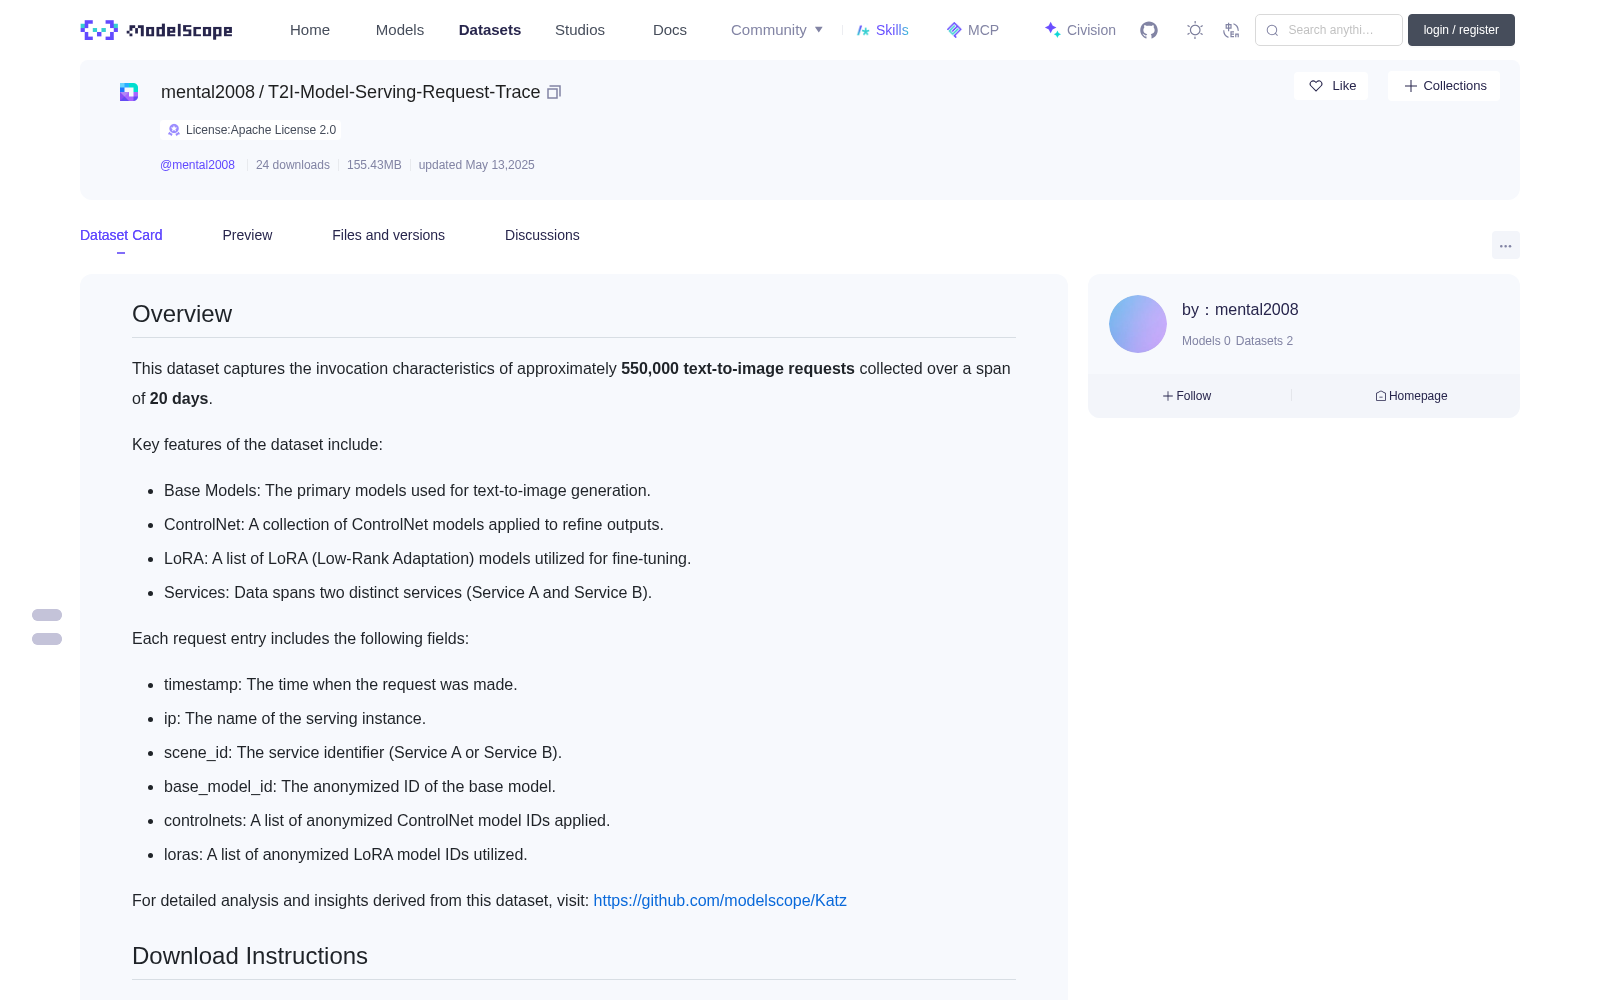Click the Models 0 count text
This screenshot has height=1000, width=1600.
pyautogui.click(x=1206, y=341)
